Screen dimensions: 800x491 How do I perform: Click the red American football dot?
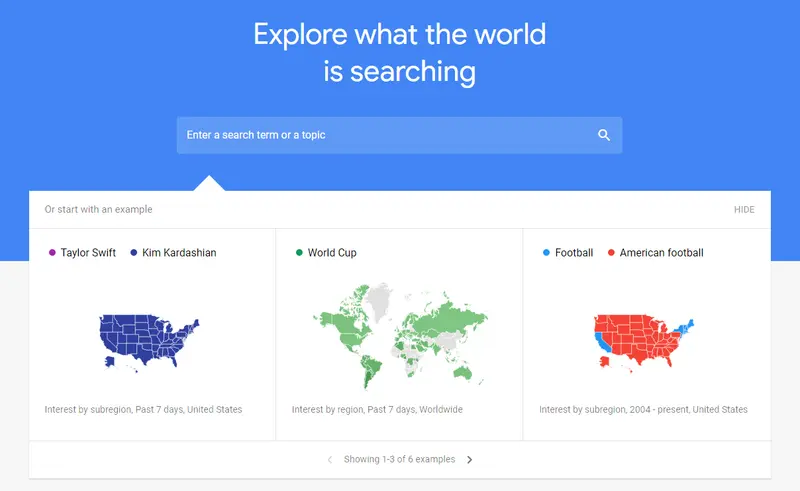611,253
